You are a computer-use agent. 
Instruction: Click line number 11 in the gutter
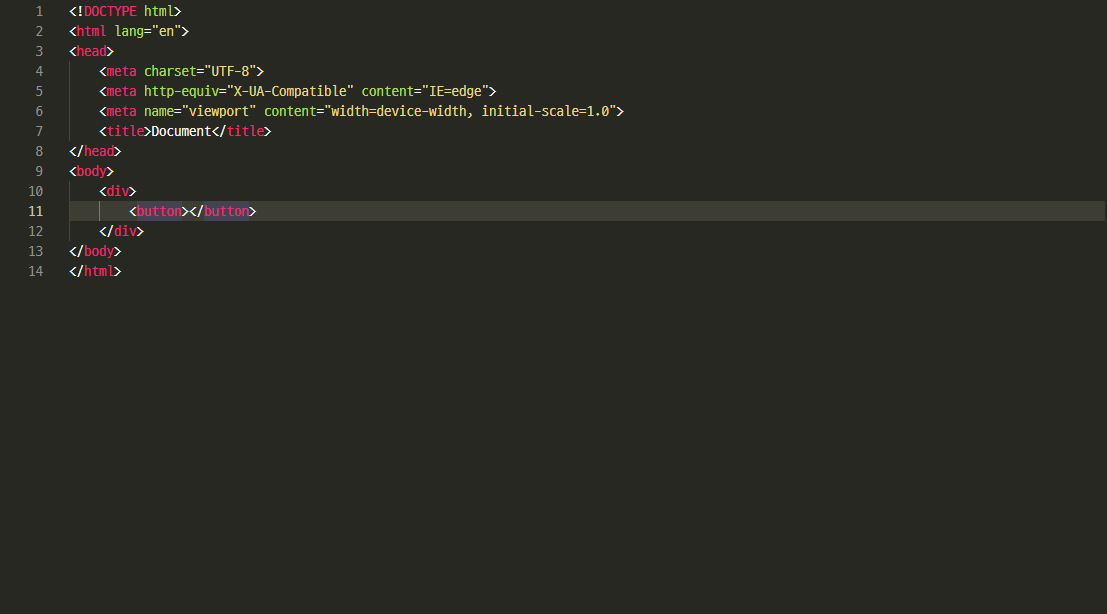point(35,211)
